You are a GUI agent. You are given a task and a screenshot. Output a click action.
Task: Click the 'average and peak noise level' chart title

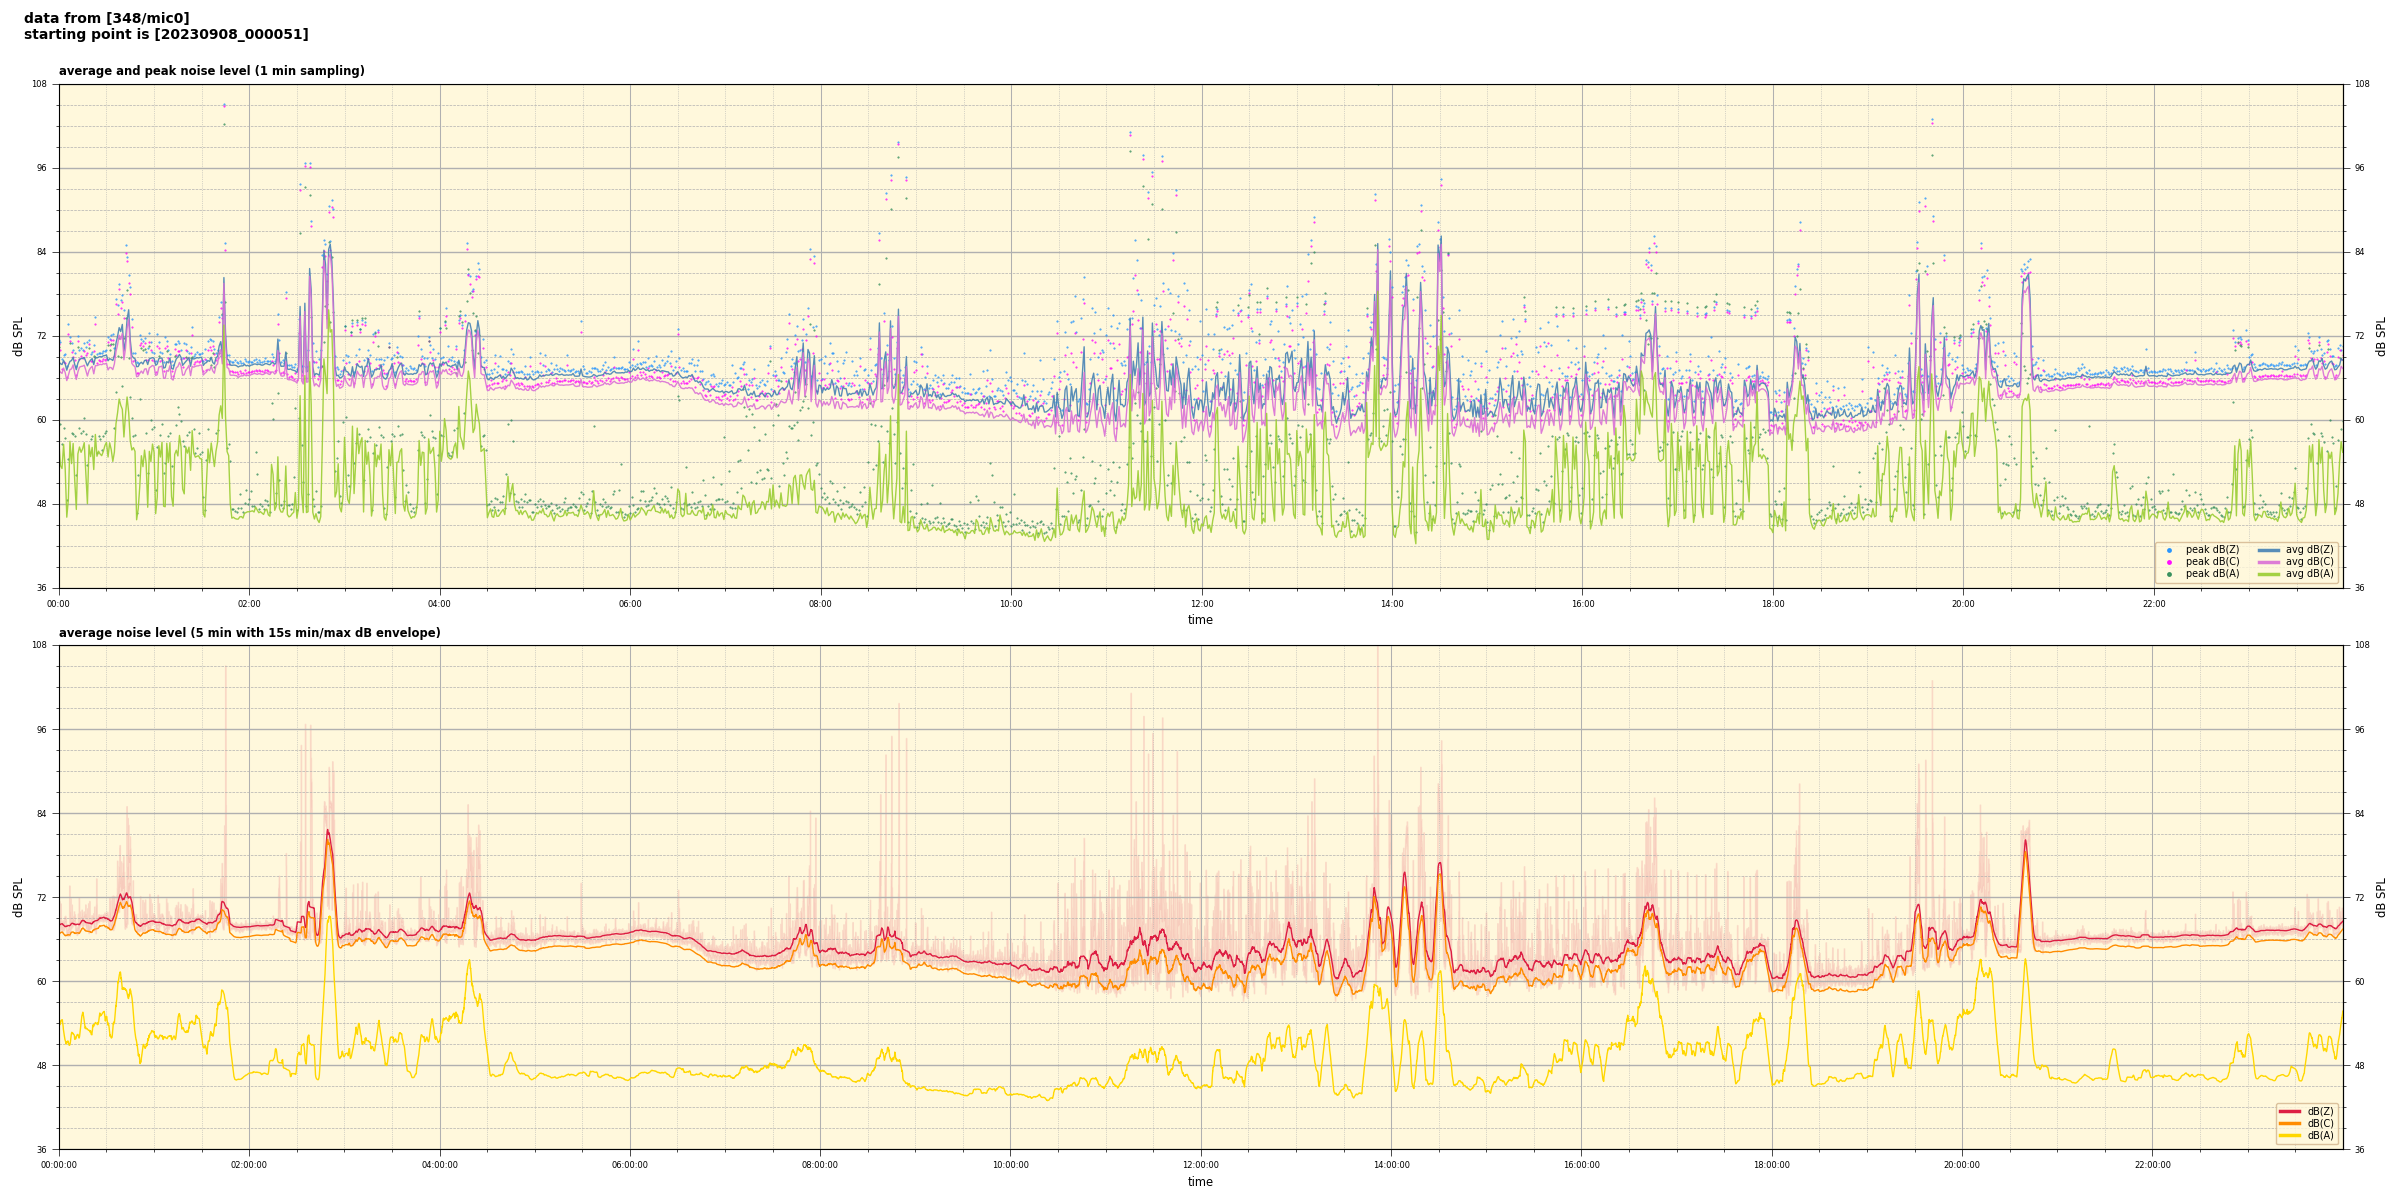tap(211, 71)
